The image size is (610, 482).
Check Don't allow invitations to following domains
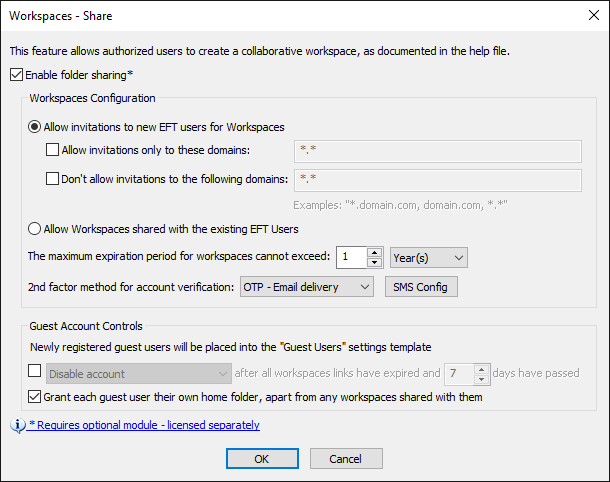tap(54, 179)
